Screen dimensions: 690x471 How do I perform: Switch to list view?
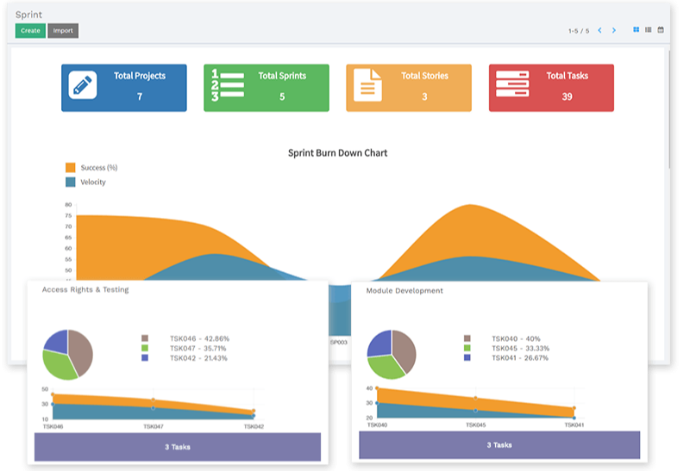pyautogui.click(x=648, y=30)
